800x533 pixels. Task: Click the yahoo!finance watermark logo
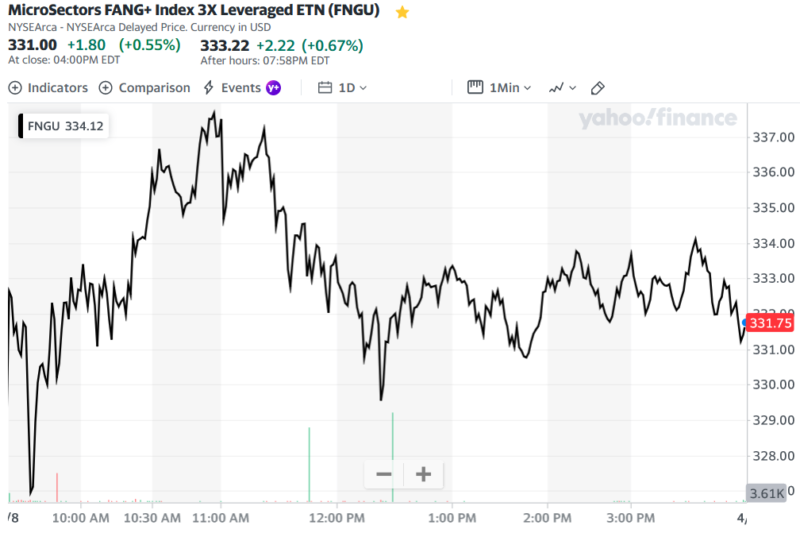657,119
